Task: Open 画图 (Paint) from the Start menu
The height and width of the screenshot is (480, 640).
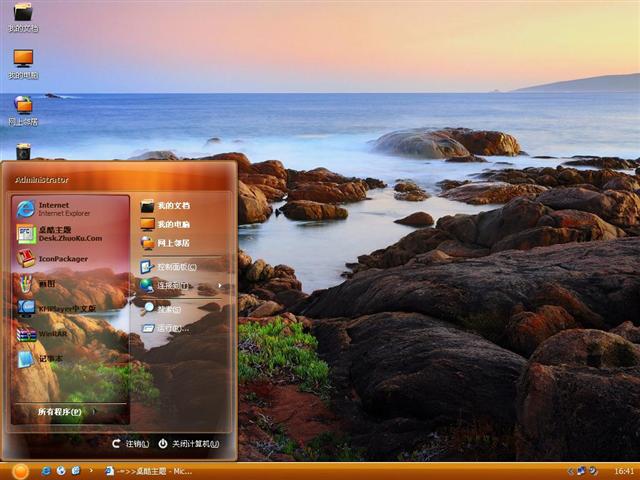Action: coord(47,284)
